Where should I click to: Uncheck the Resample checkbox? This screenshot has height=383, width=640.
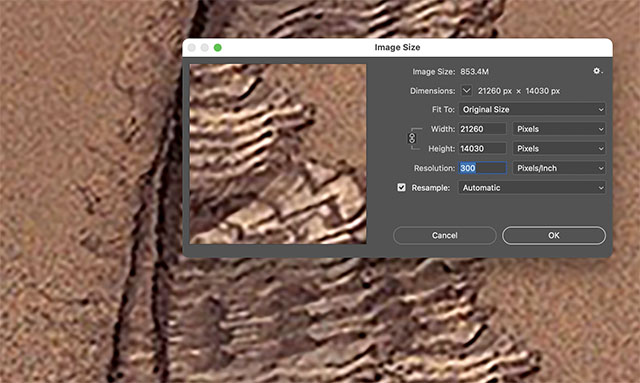402,187
